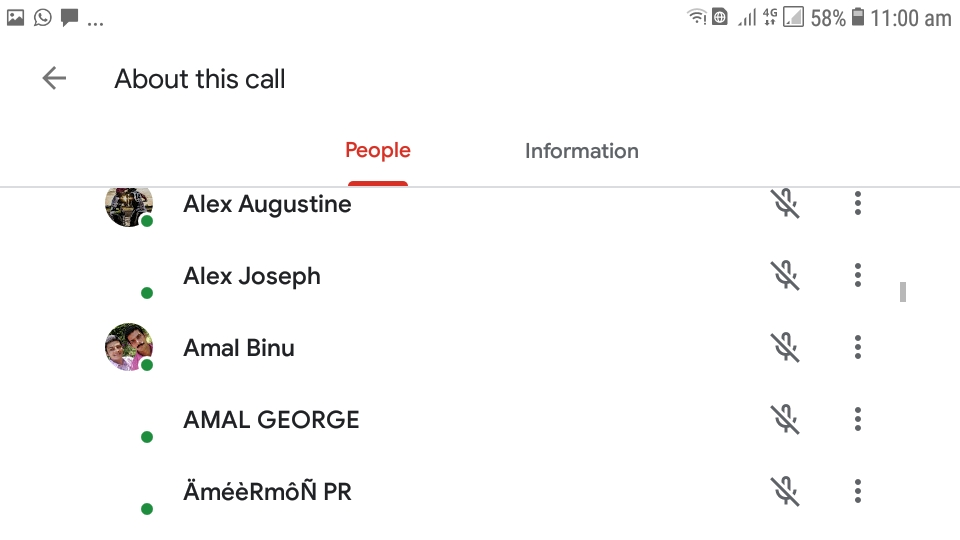Screen dimensions: 960x540
Task: Show the three-dot menu for ÄméèRmôÑ PR
Action: pyautogui.click(x=858, y=492)
